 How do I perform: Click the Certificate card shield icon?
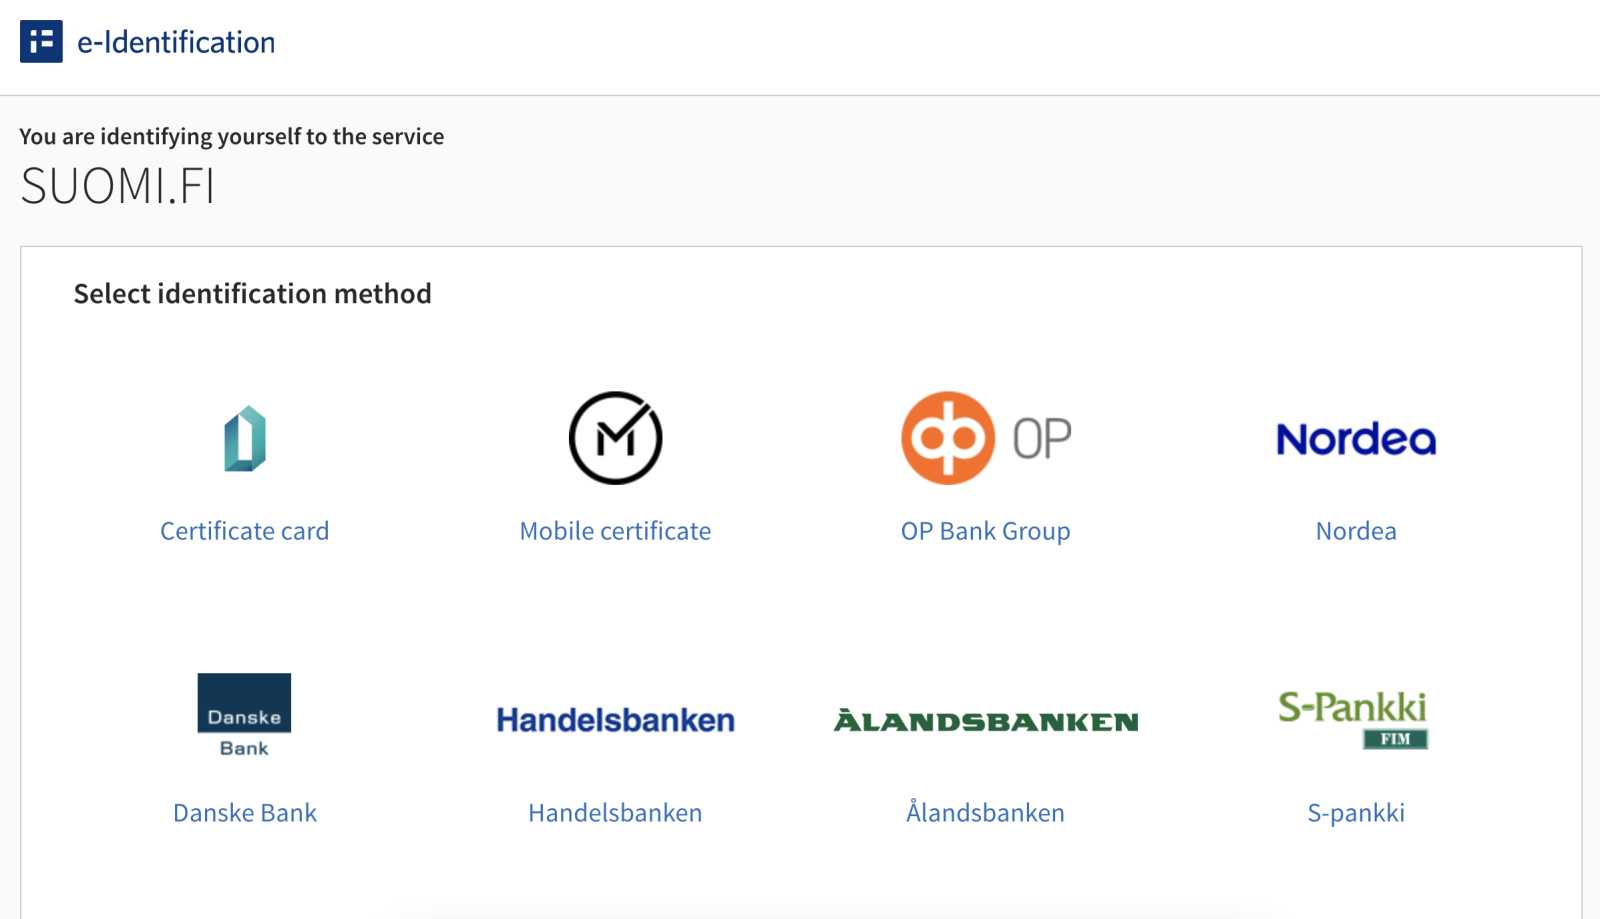pos(245,438)
